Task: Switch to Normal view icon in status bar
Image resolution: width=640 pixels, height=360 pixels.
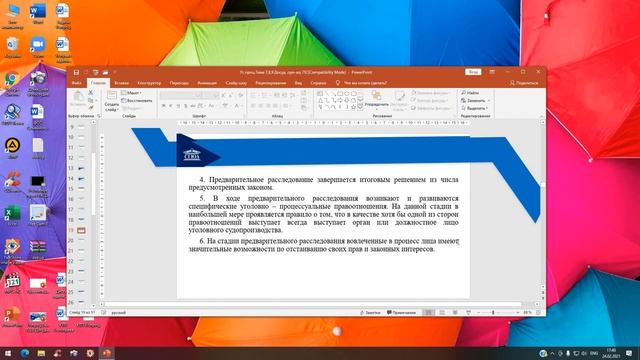Action: click(428, 312)
